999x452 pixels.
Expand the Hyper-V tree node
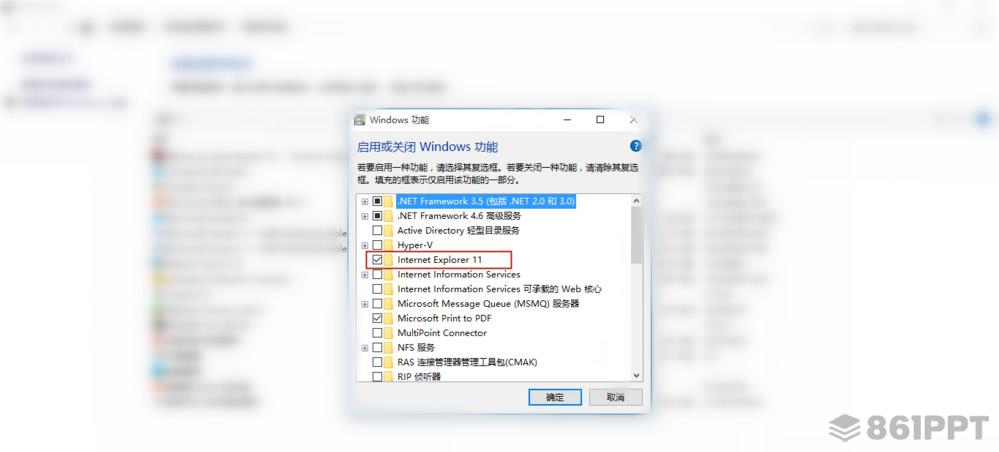[364, 245]
